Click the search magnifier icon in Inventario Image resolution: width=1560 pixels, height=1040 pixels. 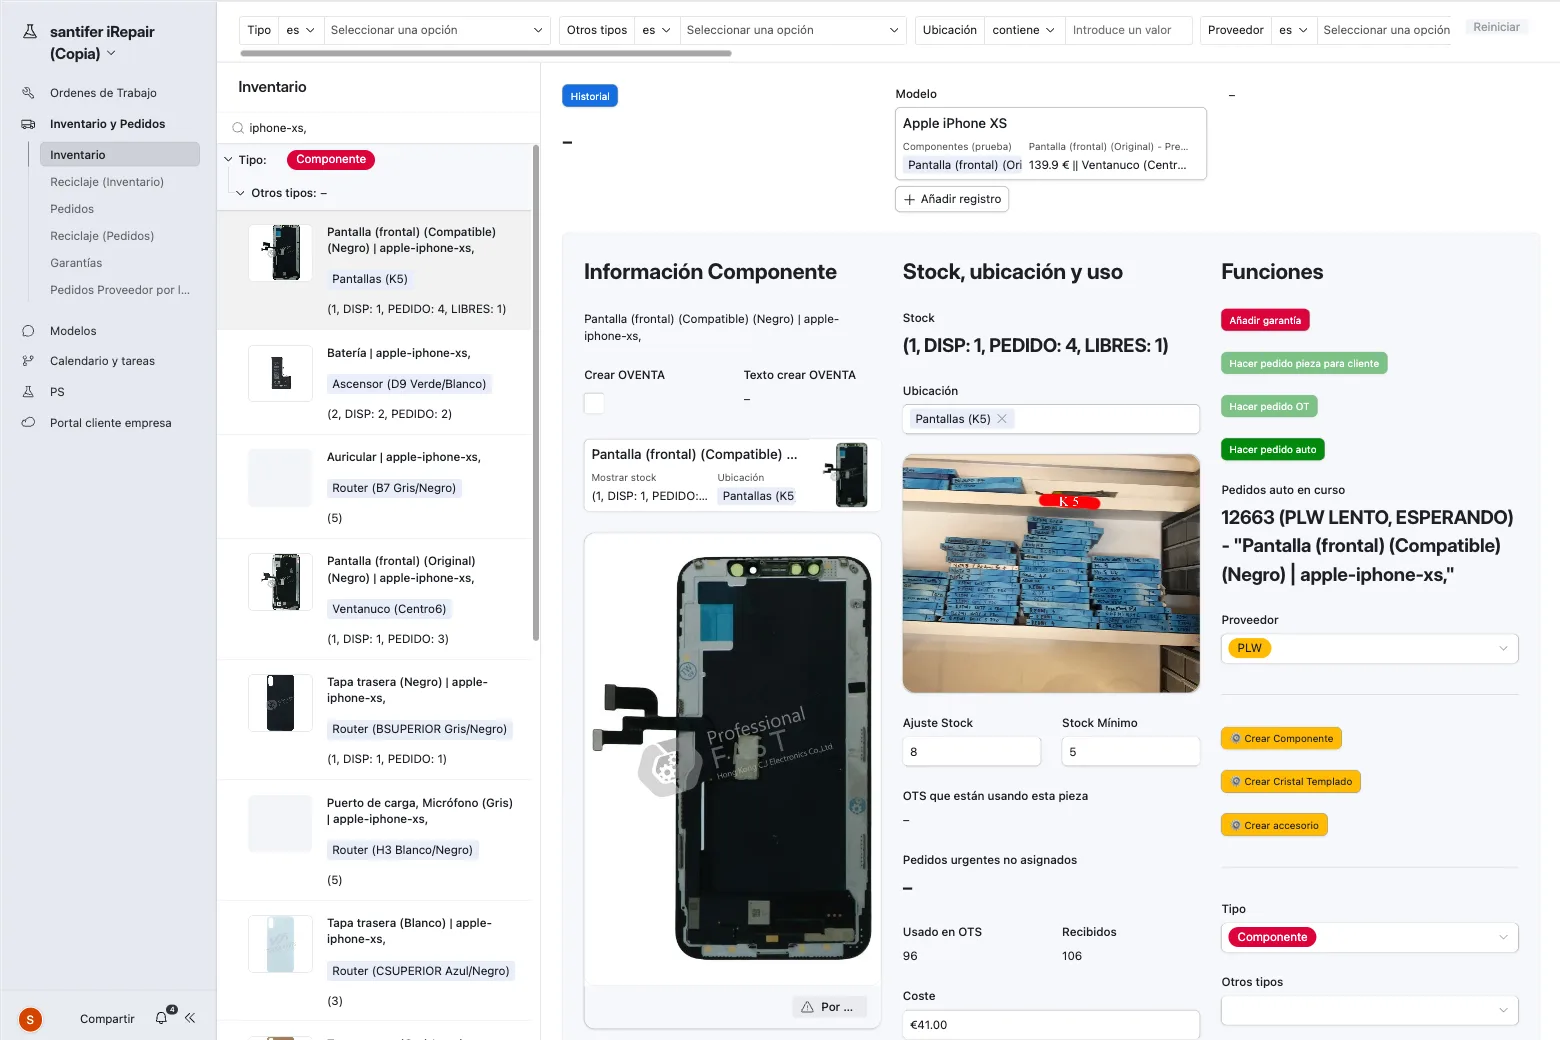point(238,128)
